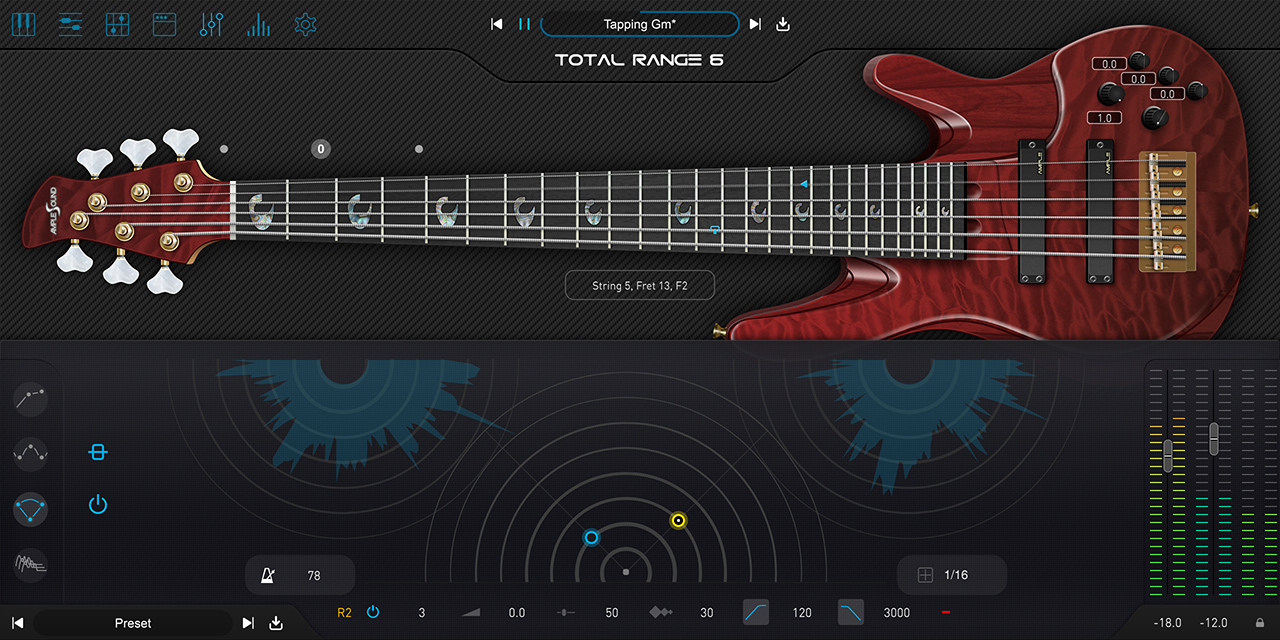Viewport: 1280px width, 640px height.
Task: Open the Tapping Gm* preset selector
Action: (x=640, y=24)
